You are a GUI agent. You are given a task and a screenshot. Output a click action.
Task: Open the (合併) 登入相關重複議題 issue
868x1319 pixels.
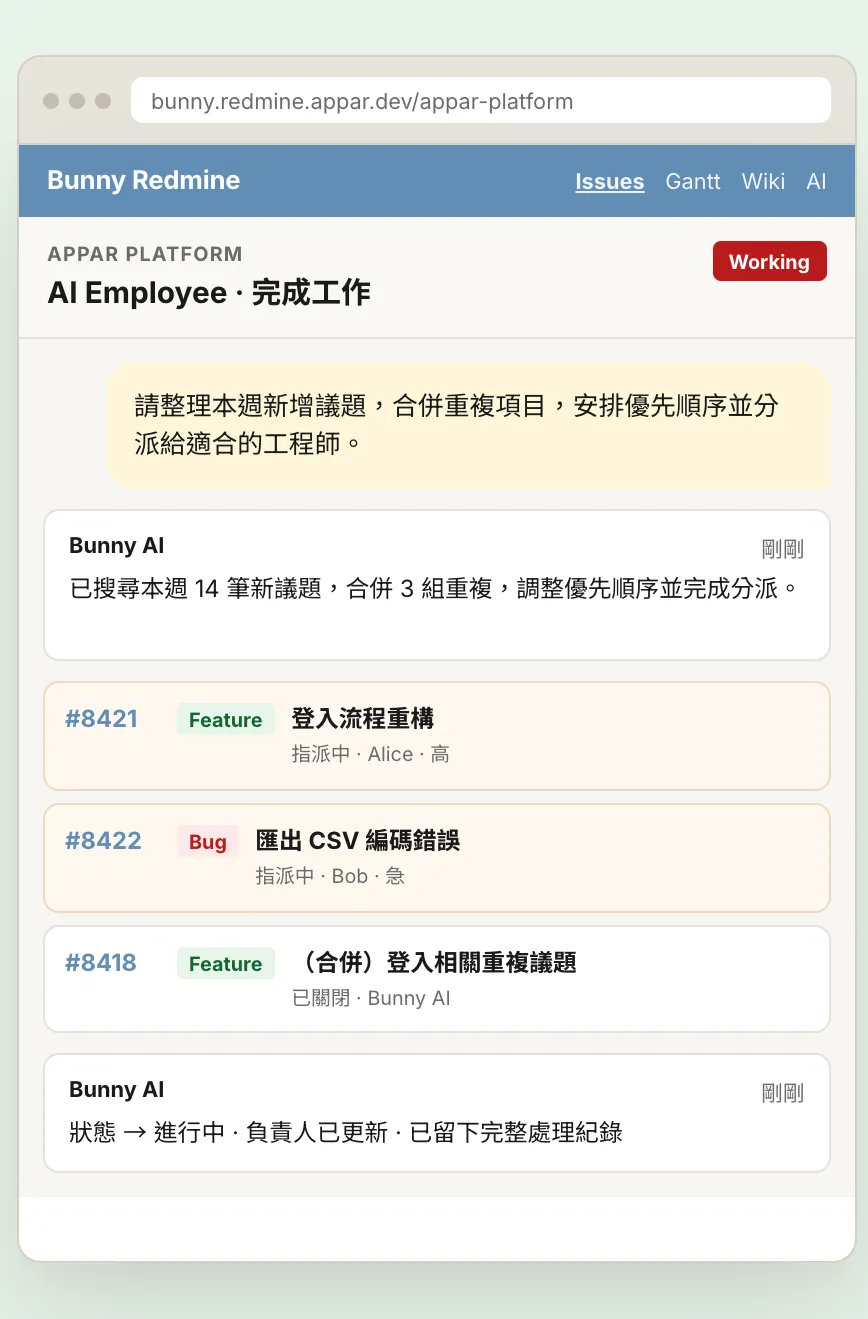click(x=434, y=963)
